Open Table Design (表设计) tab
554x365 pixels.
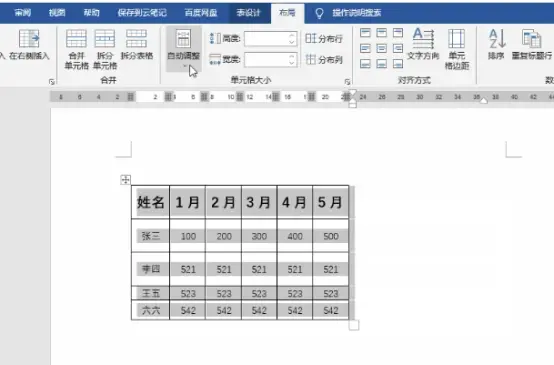pos(248,13)
